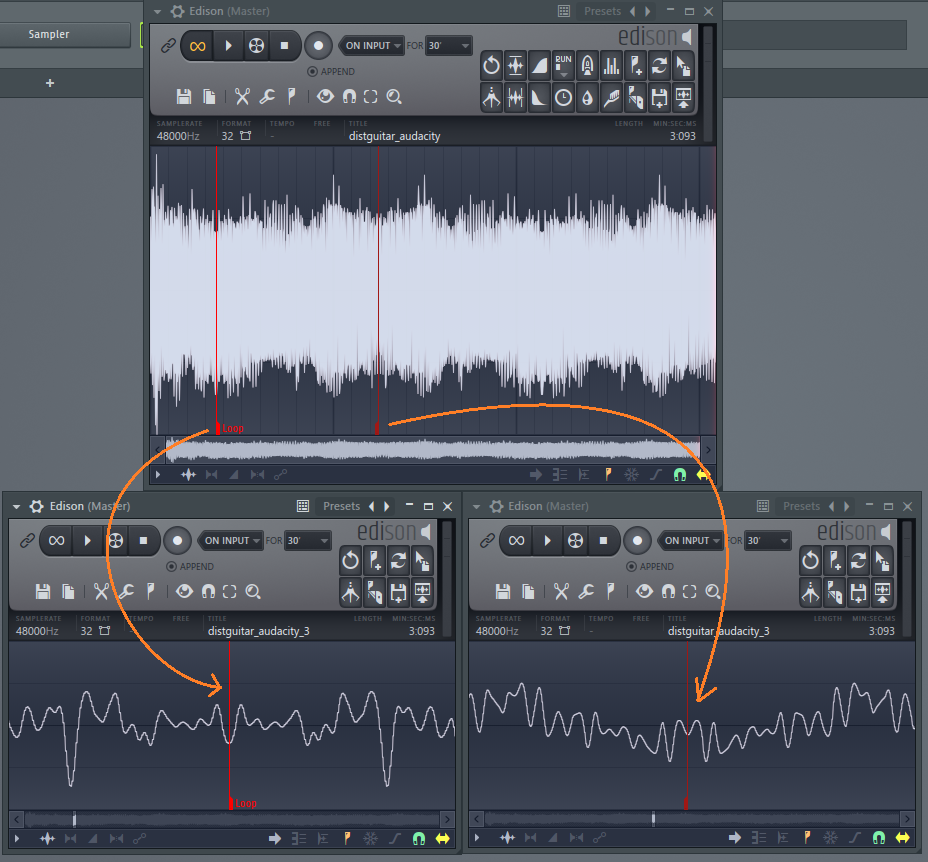Open the ON INPUT dropdown in top Edison
Image resolution: width=928 pixels, height=862 pixels.
[x=372, y=45]
